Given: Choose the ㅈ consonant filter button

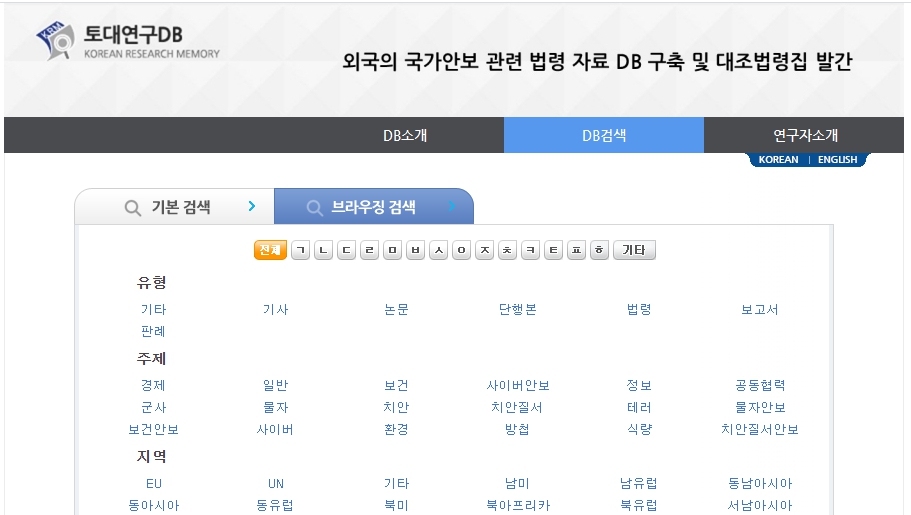Looking at the screenshot, I should tap(484, 251).
